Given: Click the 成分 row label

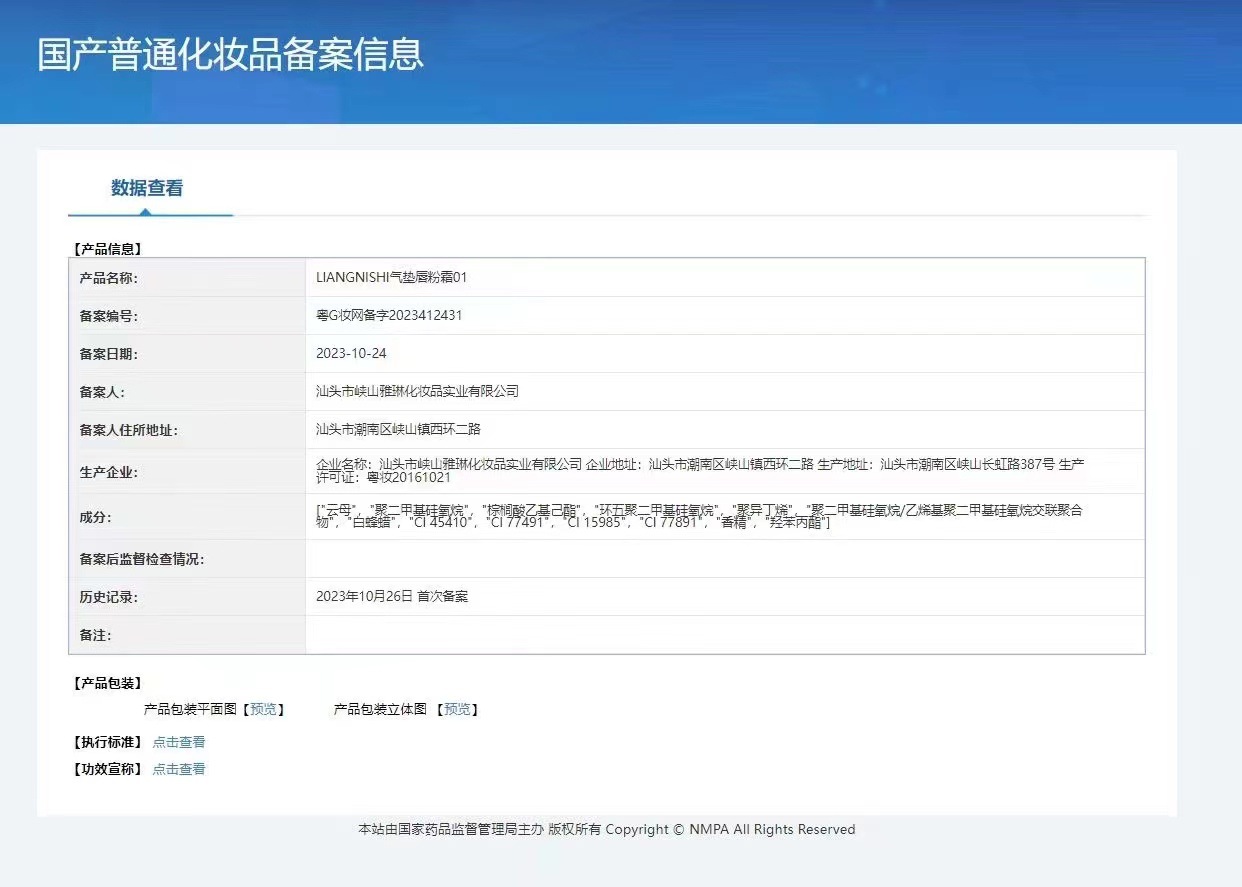Looking at the screenshot, I should click(x=95, y=518).
